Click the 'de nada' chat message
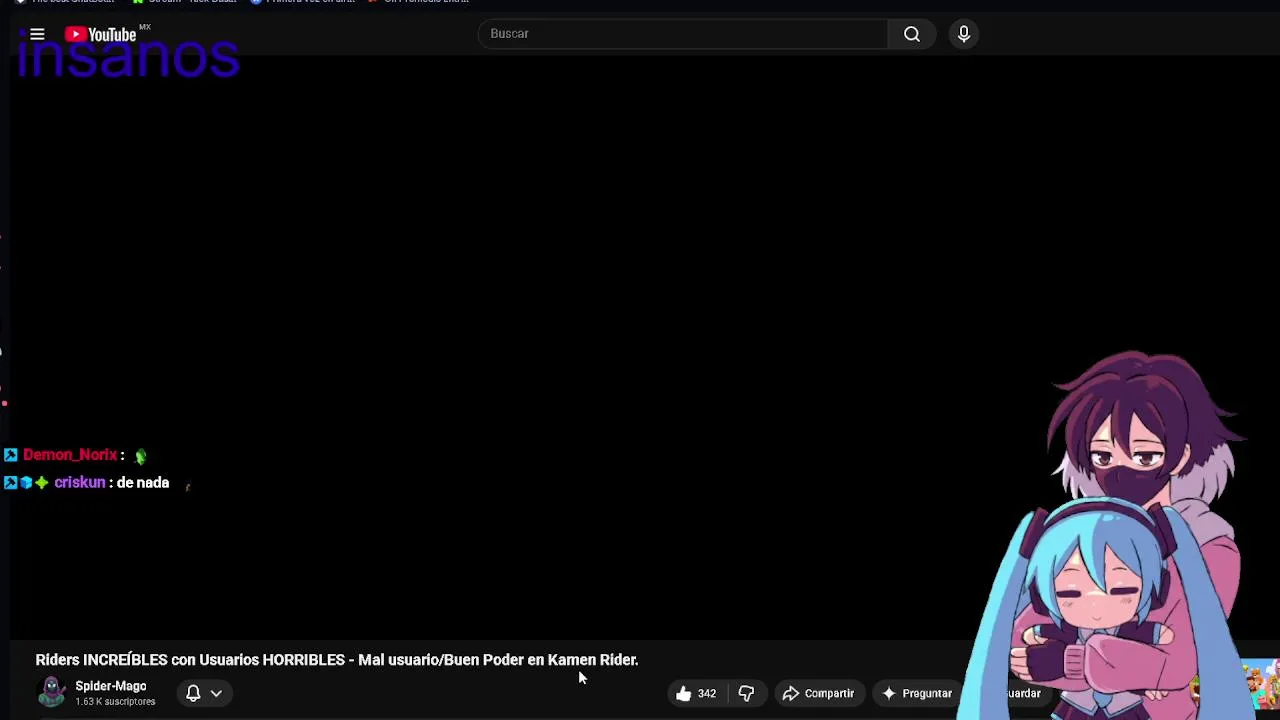The width and height of the screenshot is (1280, 720). pyautogui.click(x=143, y=483)
